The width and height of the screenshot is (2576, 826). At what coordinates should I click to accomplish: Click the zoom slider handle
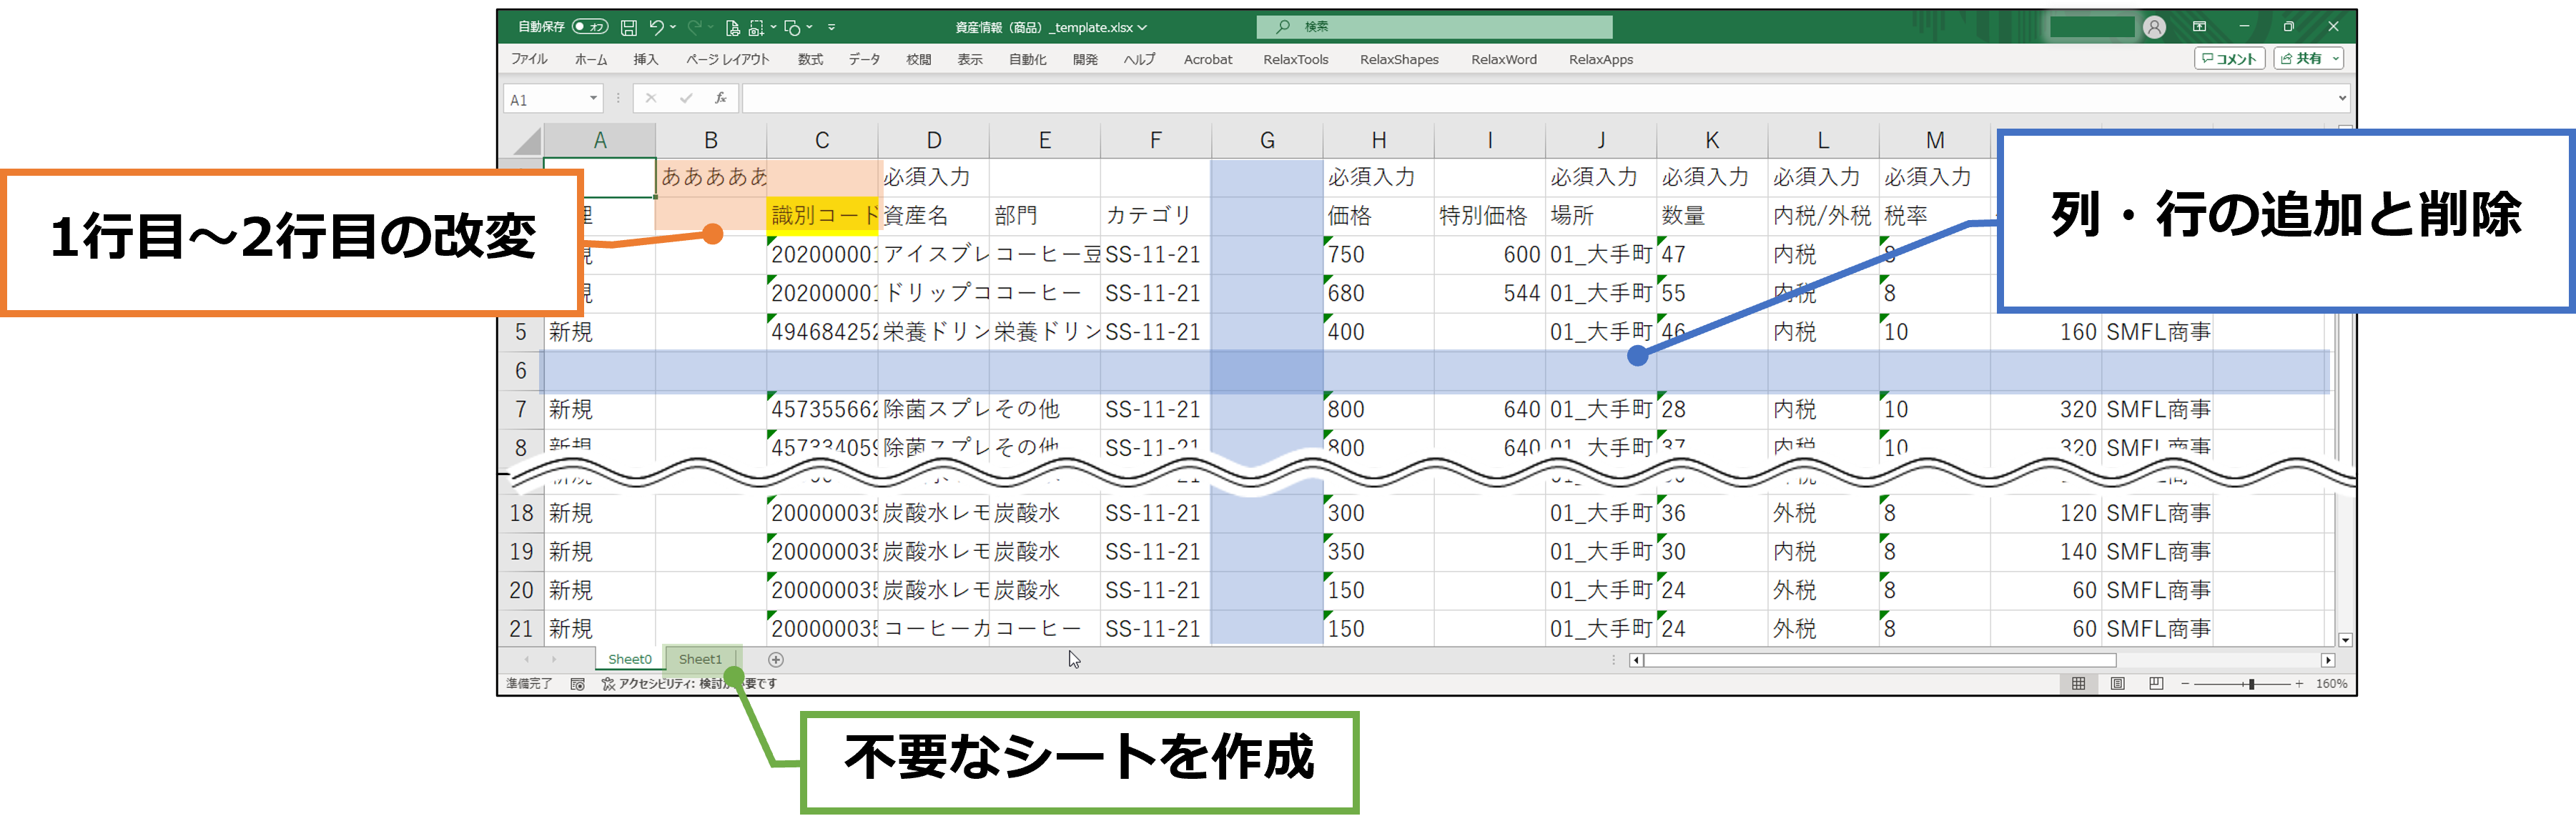pyautogui.click(x=2251, y=684)
